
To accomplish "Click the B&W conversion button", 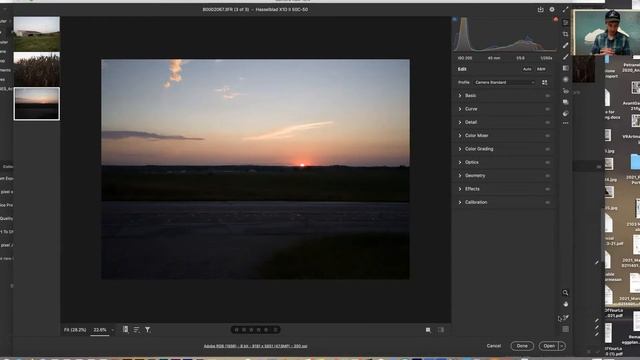I will [541, 69].
